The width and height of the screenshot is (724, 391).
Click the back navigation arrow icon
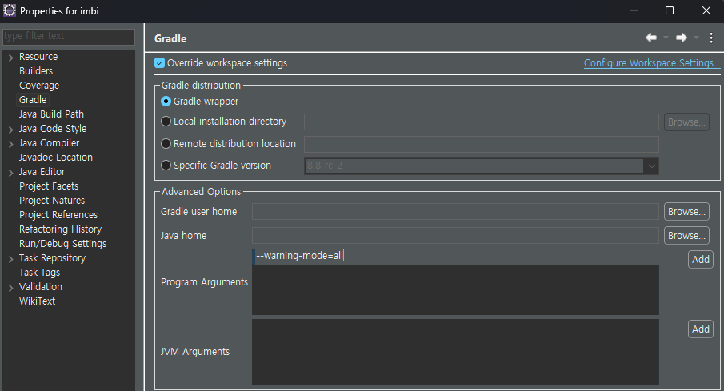tap(651, 38)
